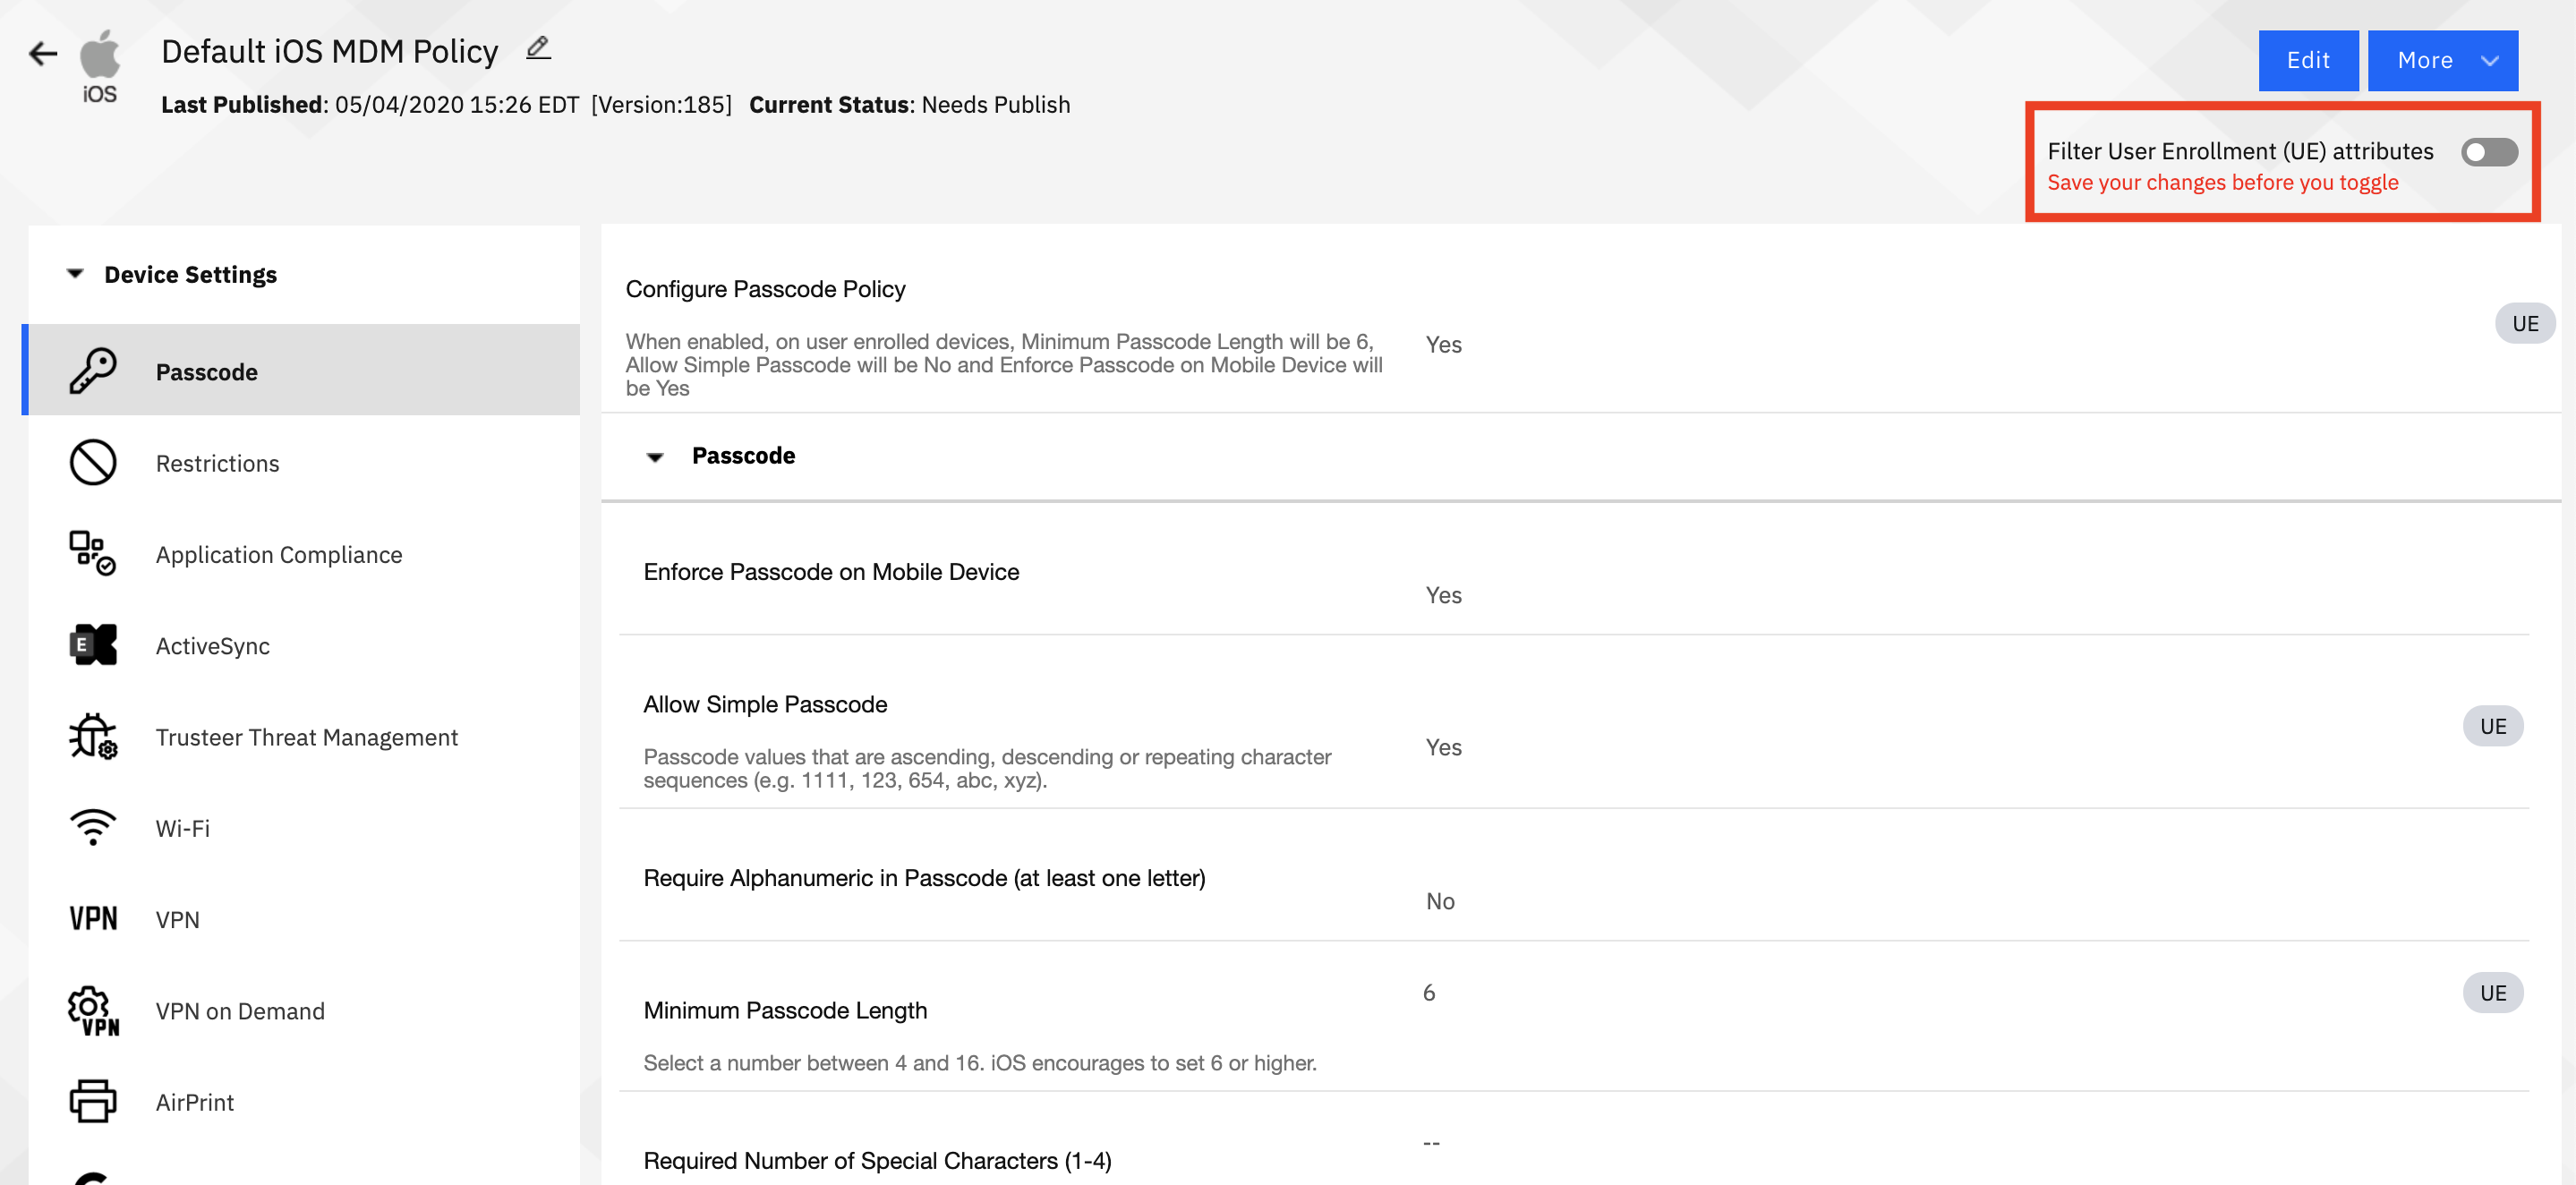This screenshot has width=2576, height=1185.
Task: Click the Passcode section heading text
Action: (743, 456)
